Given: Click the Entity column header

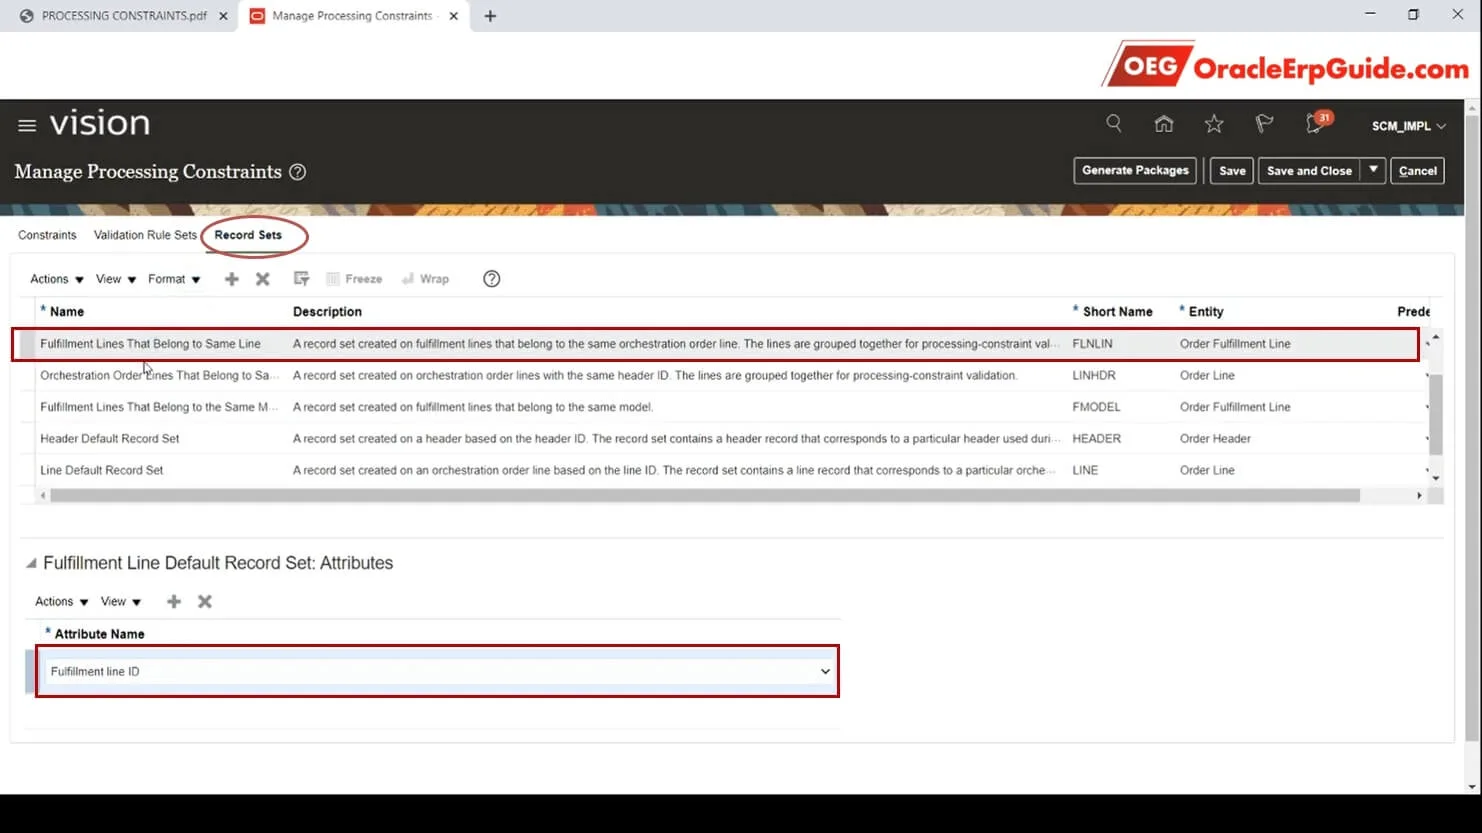Looking at the screenshot, I should click(1205, 312).
